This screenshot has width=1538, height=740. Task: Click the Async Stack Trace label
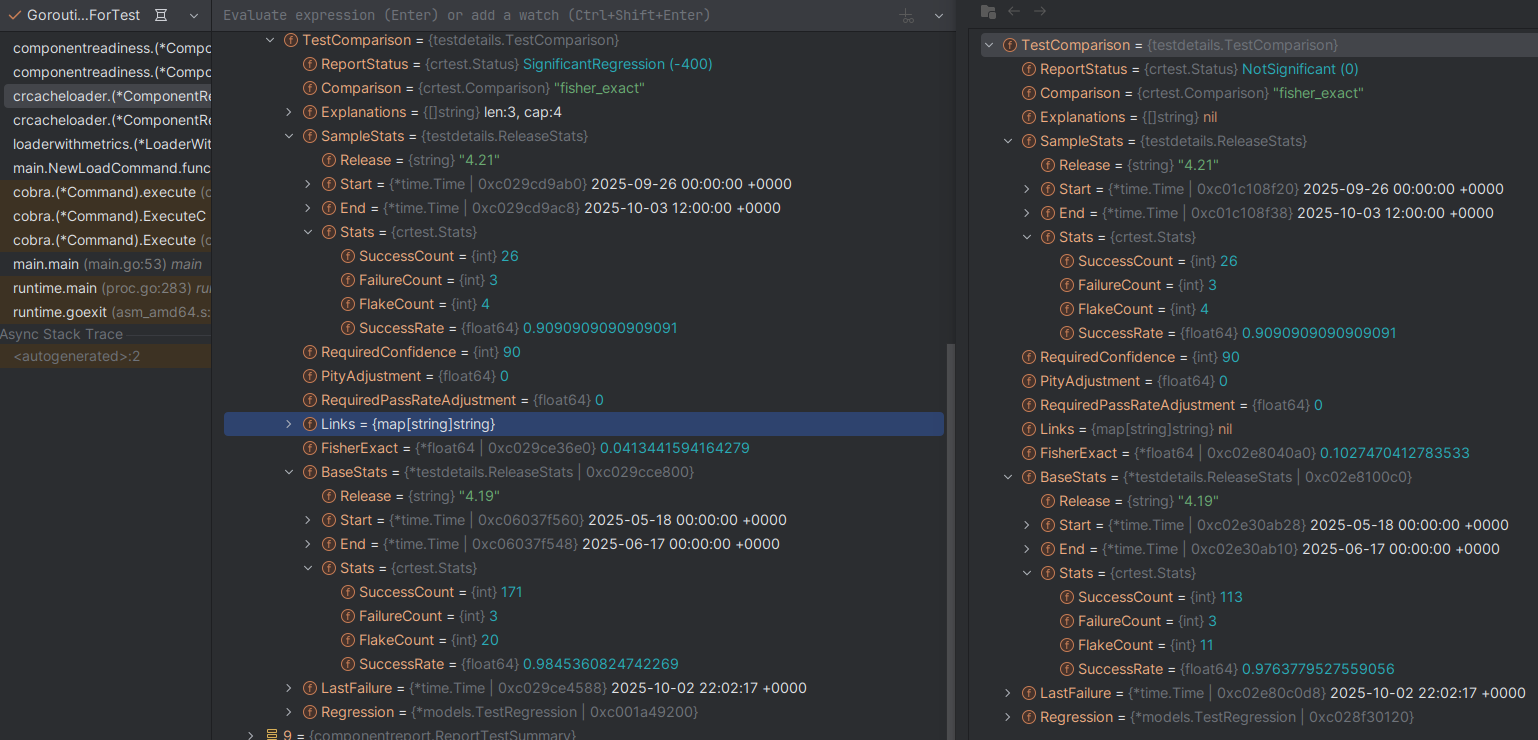[x=62, y=334]
